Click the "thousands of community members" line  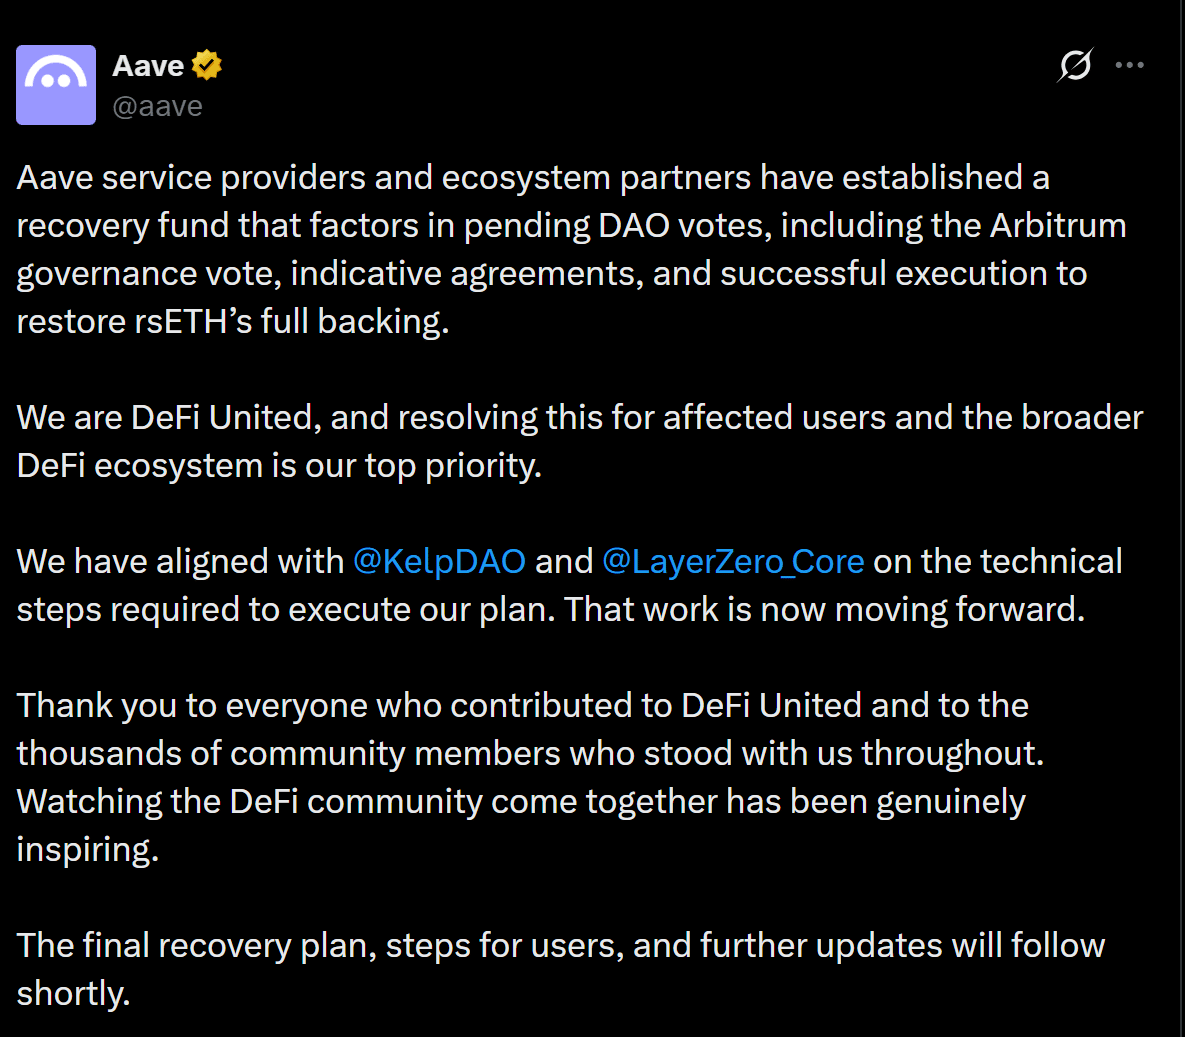pyautogui.click(x=530, y=754)
